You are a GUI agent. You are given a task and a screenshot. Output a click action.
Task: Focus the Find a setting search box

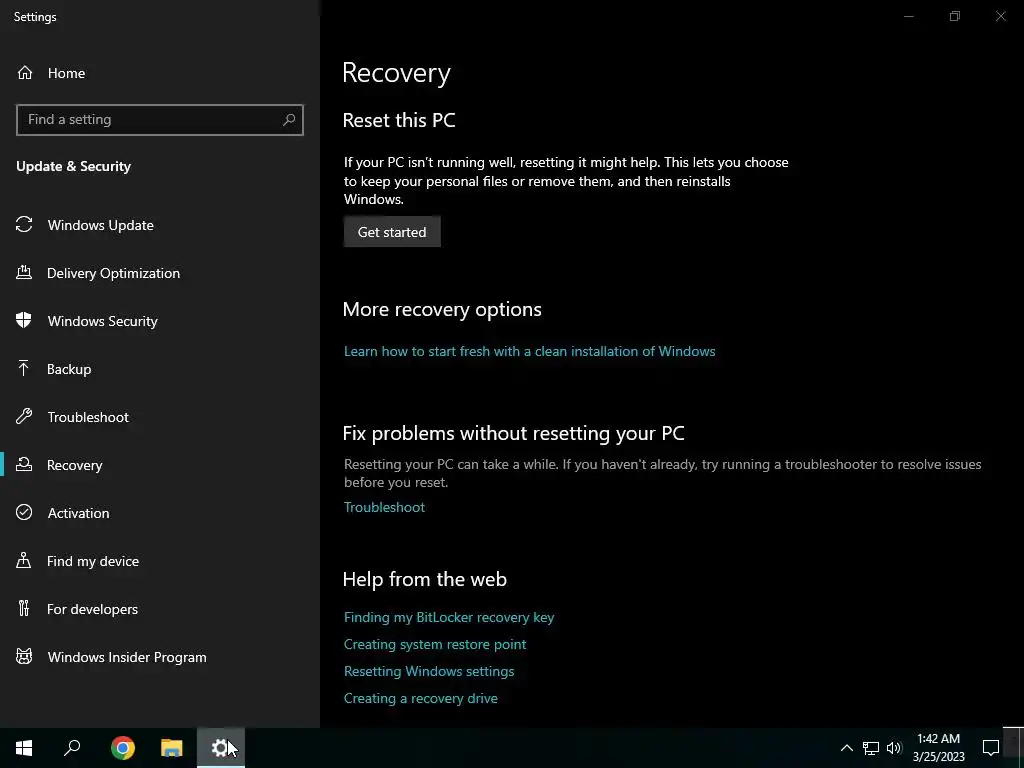click(159, 120)
